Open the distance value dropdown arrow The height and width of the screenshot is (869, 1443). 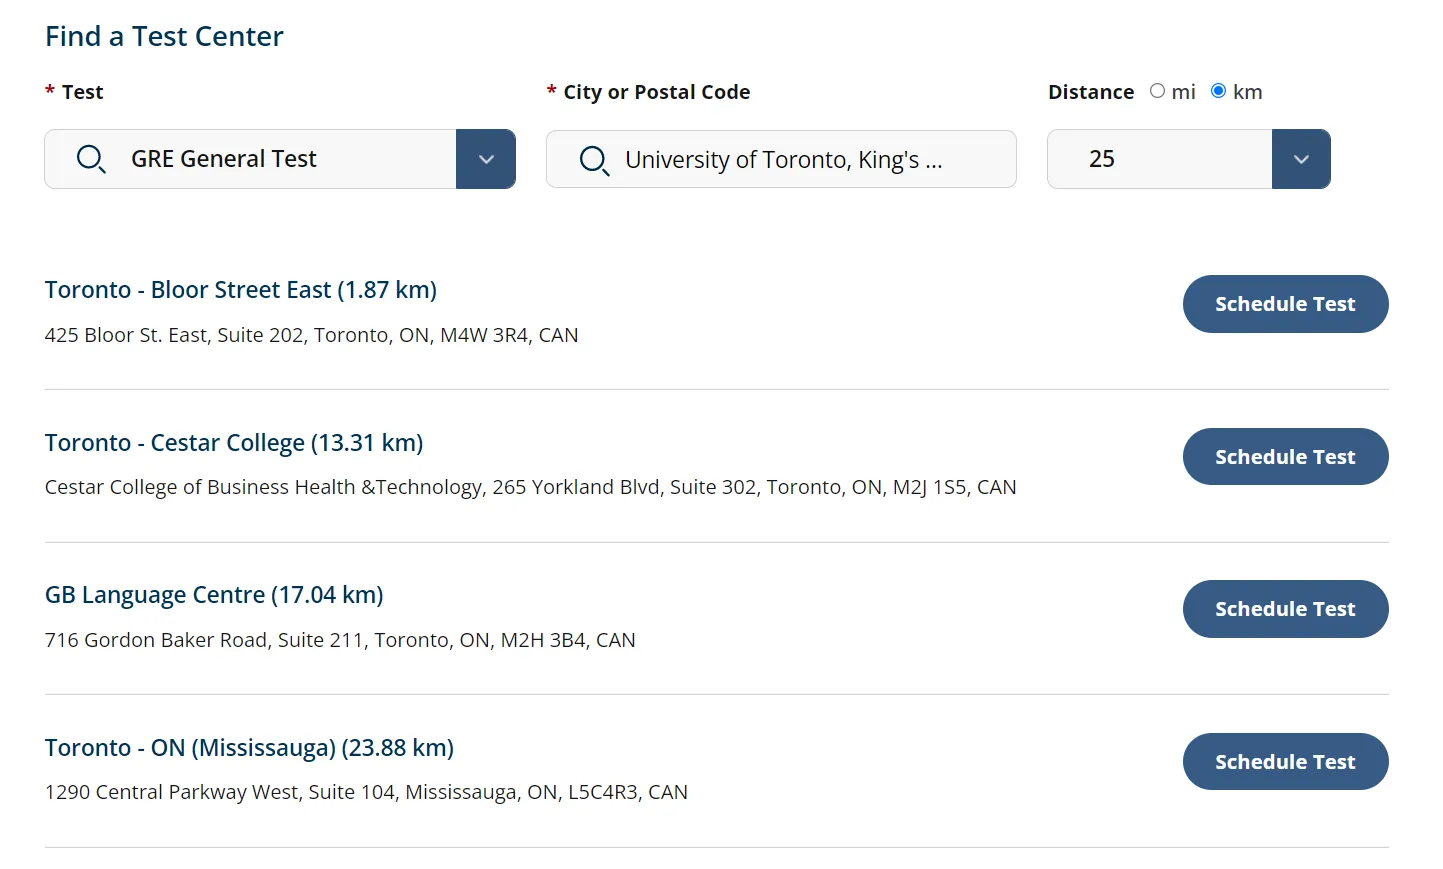(x=1301, y=159)
